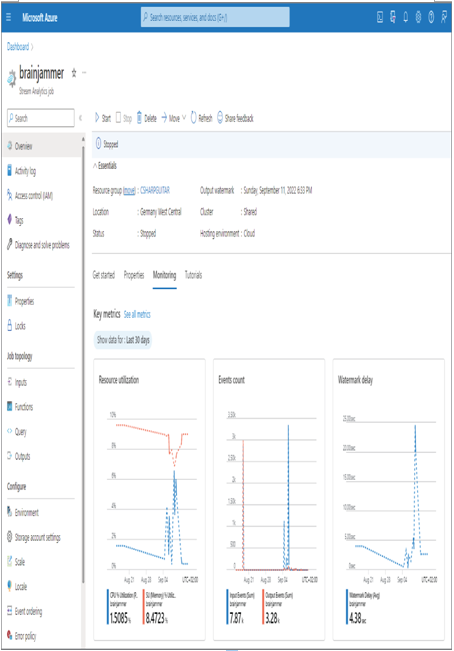This screenshot has width=454, height=651.
Task: Collapse the left navigation menu chevron
Action: pyautogui.click(x=81, y=118)
